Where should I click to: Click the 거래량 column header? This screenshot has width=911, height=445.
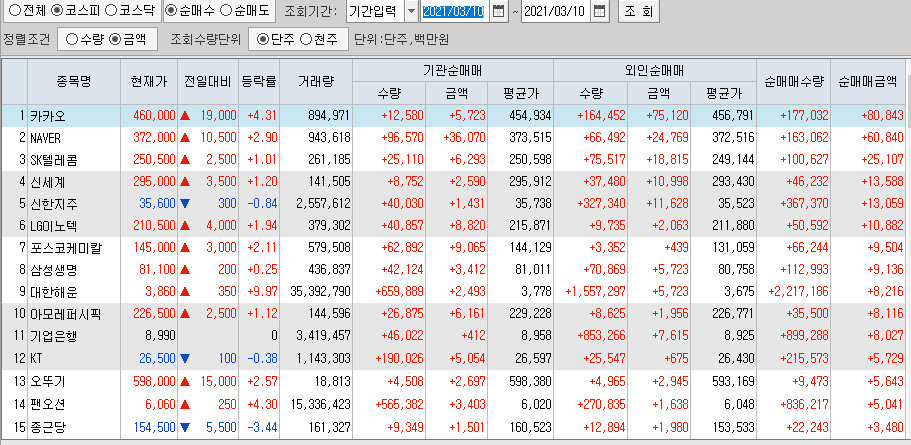(x=315, y=82)
